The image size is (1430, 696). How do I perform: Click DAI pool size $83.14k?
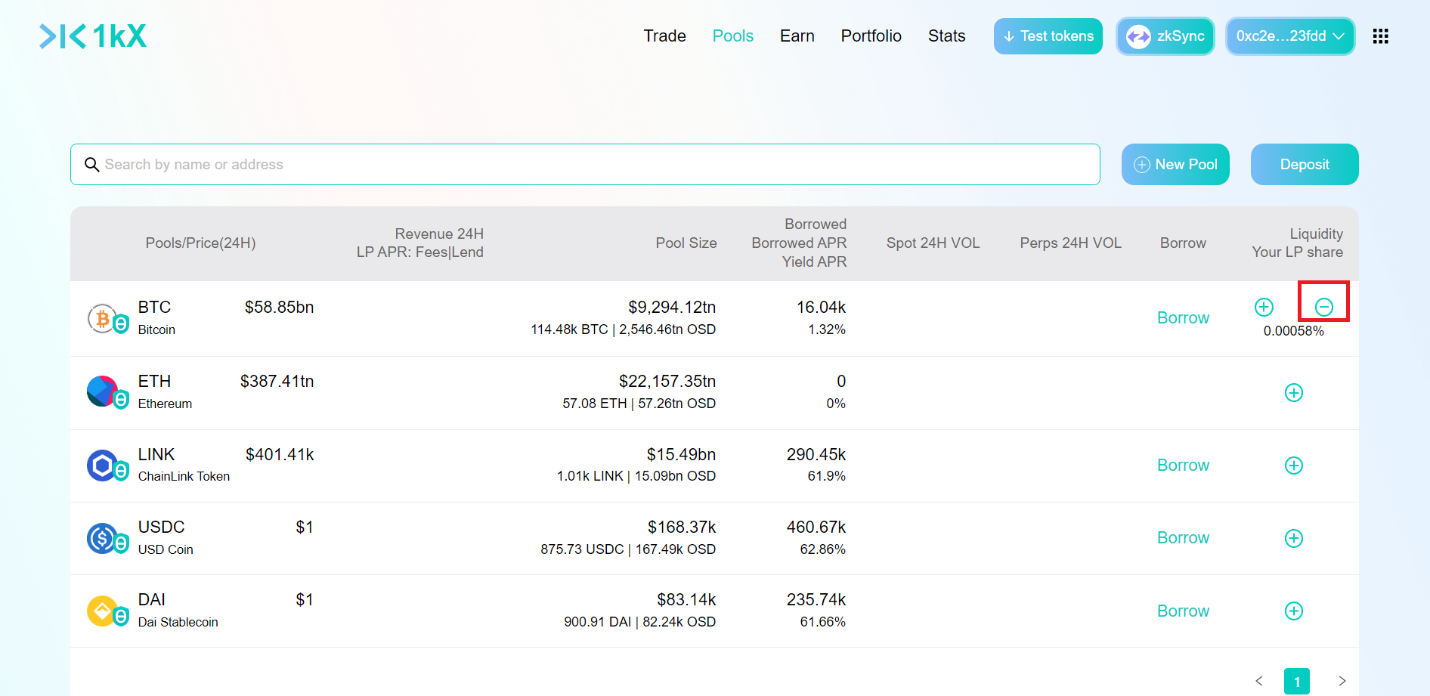[x=686, y=600]
